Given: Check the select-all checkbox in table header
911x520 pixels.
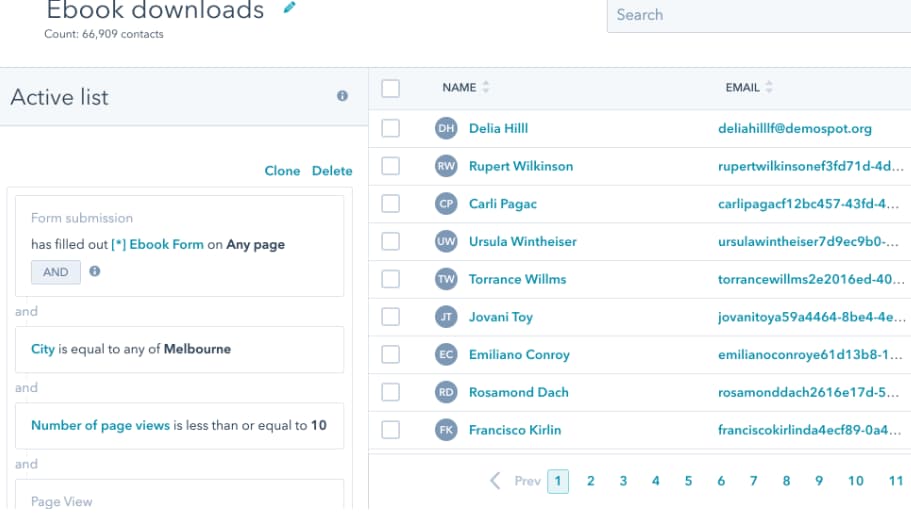Looking at the screenshot, I should pos(391,88).
